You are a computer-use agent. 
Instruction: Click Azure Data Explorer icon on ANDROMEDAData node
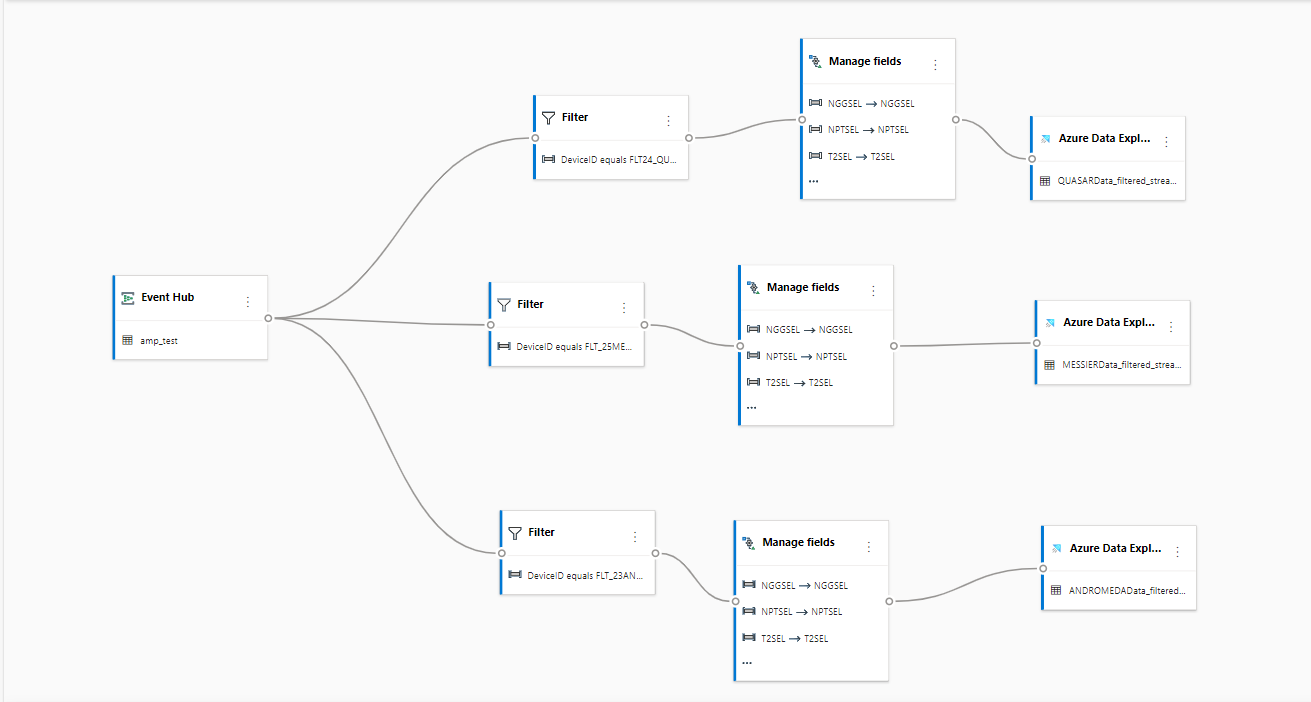(1056, 549)
